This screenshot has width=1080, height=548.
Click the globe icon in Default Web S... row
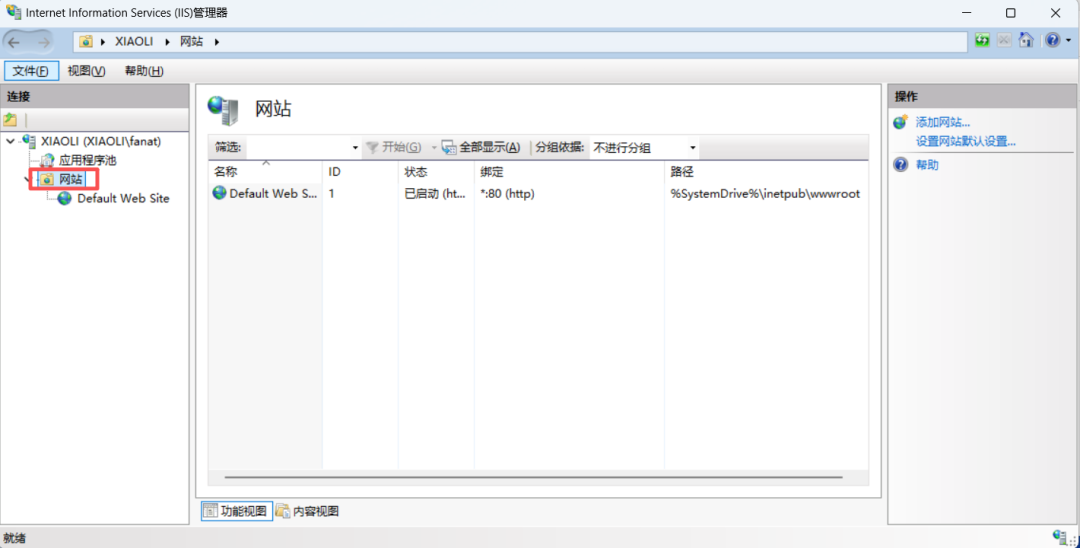point(220,193)
